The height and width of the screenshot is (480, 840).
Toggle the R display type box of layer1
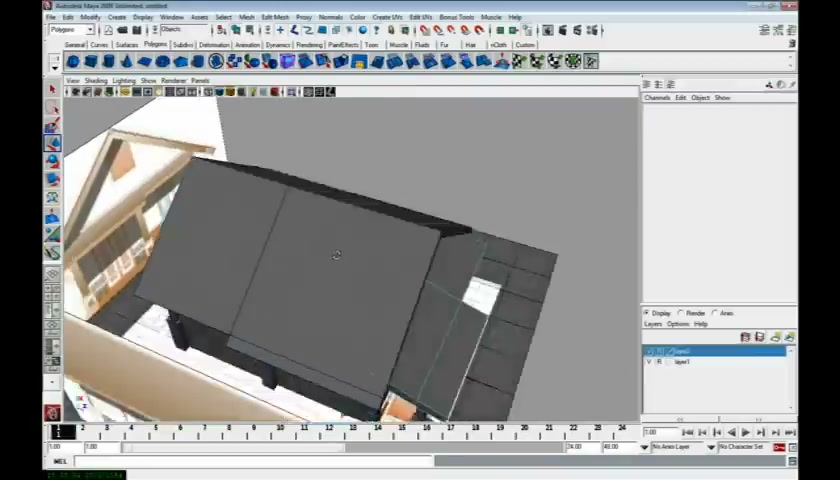click(x=659, y=362)
